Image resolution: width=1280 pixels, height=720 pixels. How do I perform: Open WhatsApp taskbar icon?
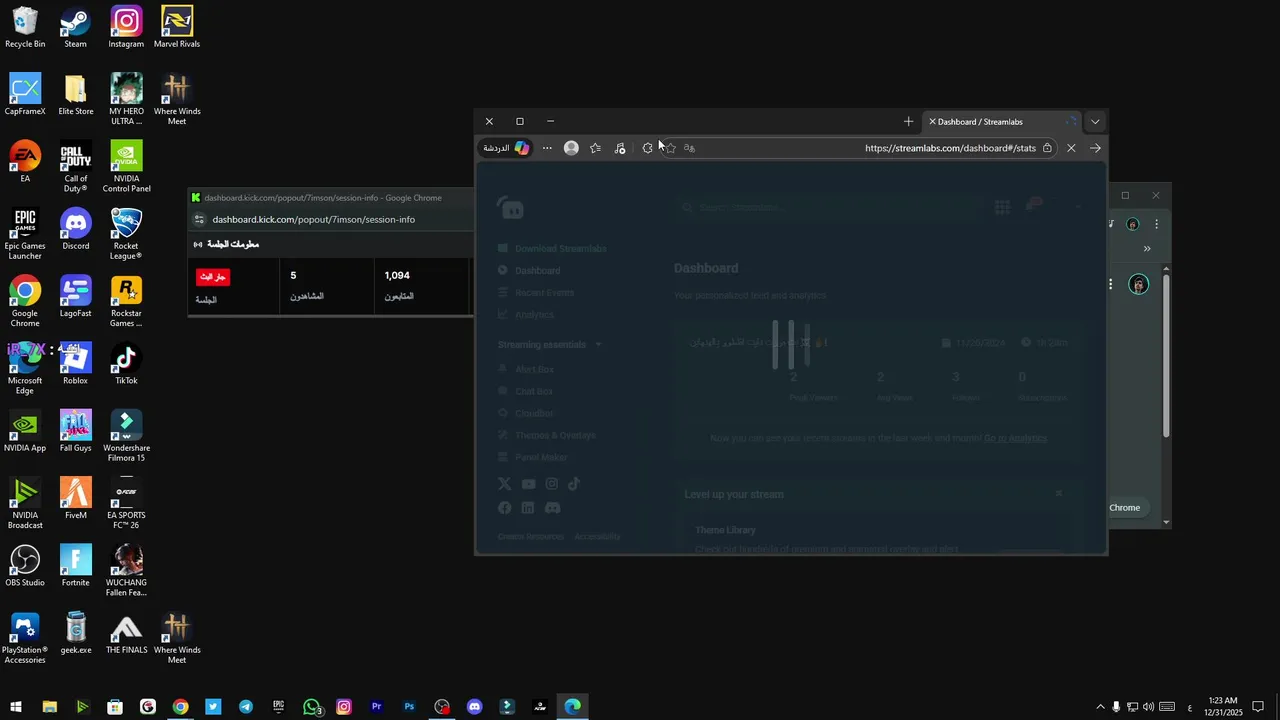[x=312, y=707]
